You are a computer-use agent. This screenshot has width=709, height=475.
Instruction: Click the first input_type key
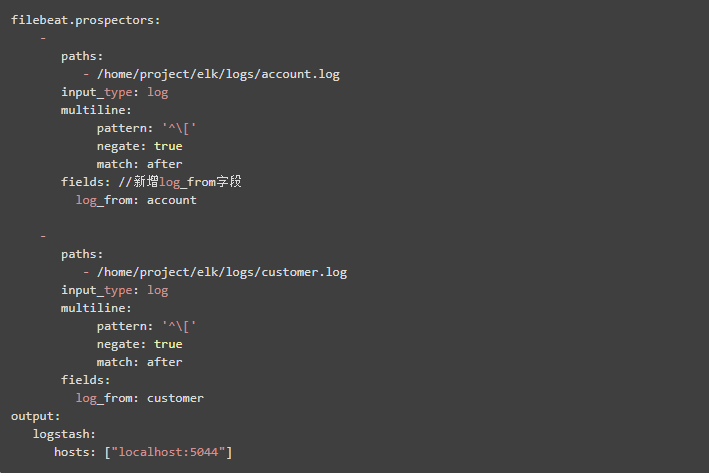(99, 92)
